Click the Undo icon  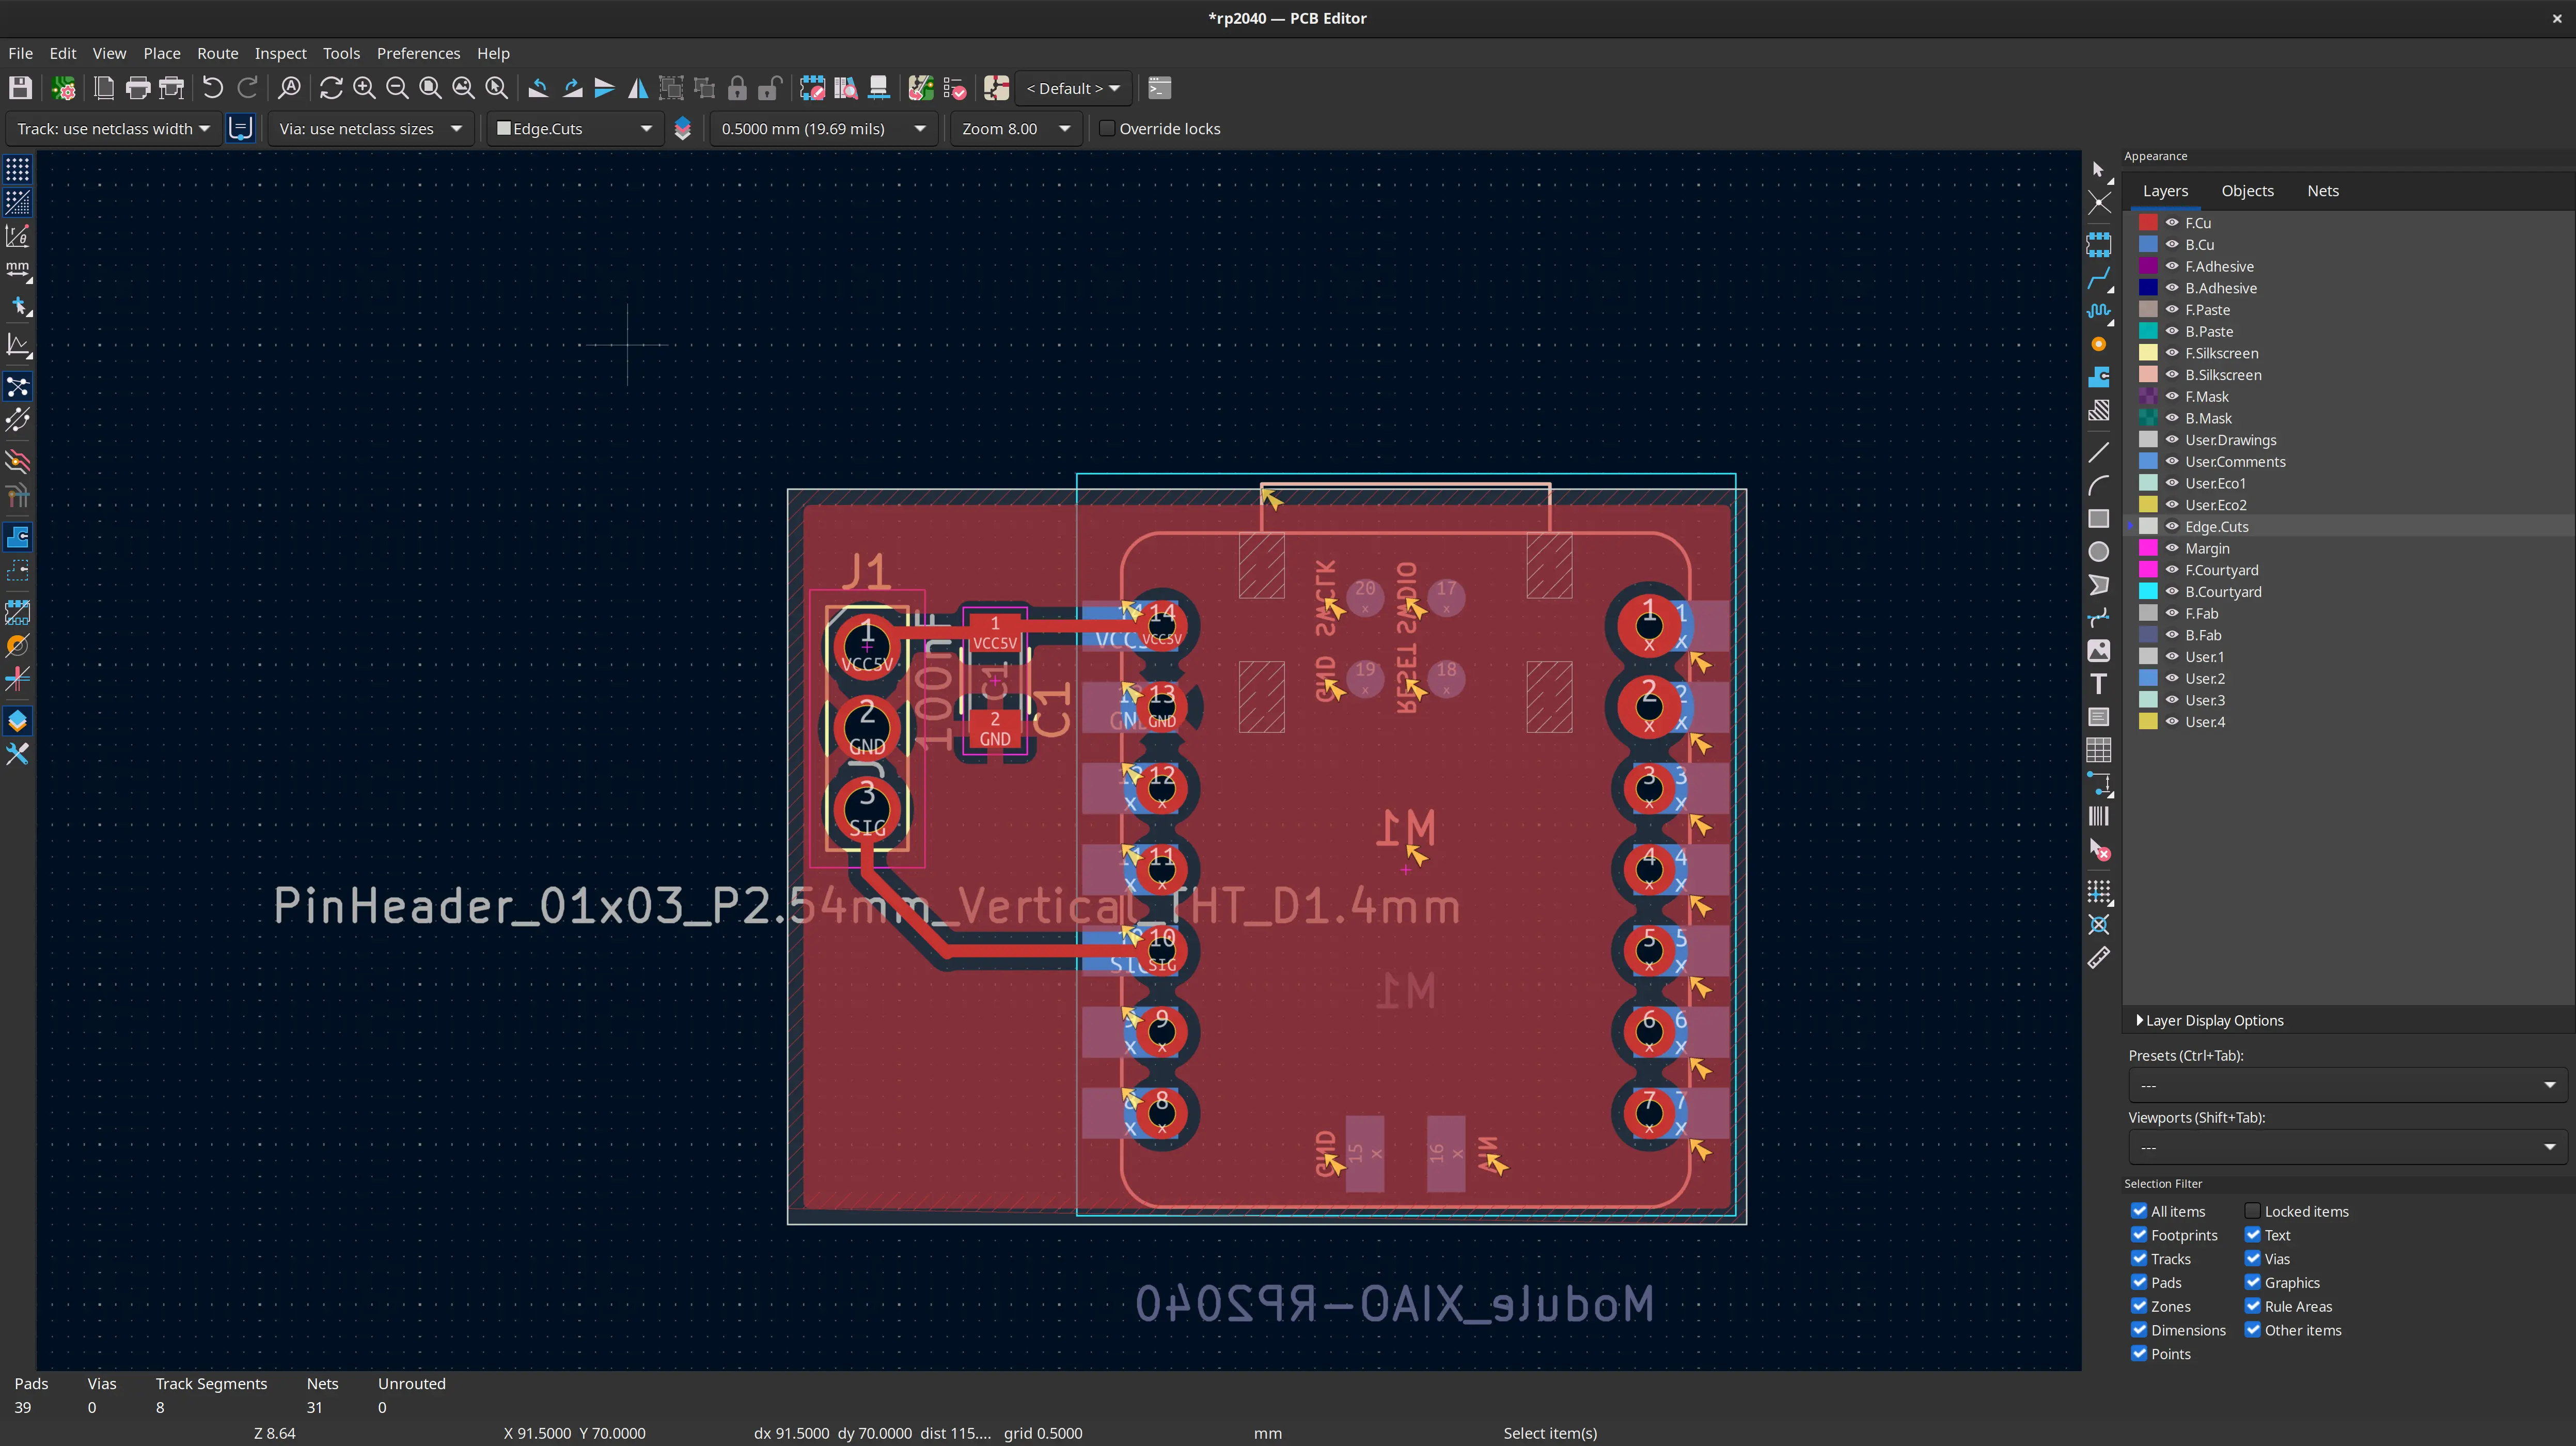(x=212, y=88)
